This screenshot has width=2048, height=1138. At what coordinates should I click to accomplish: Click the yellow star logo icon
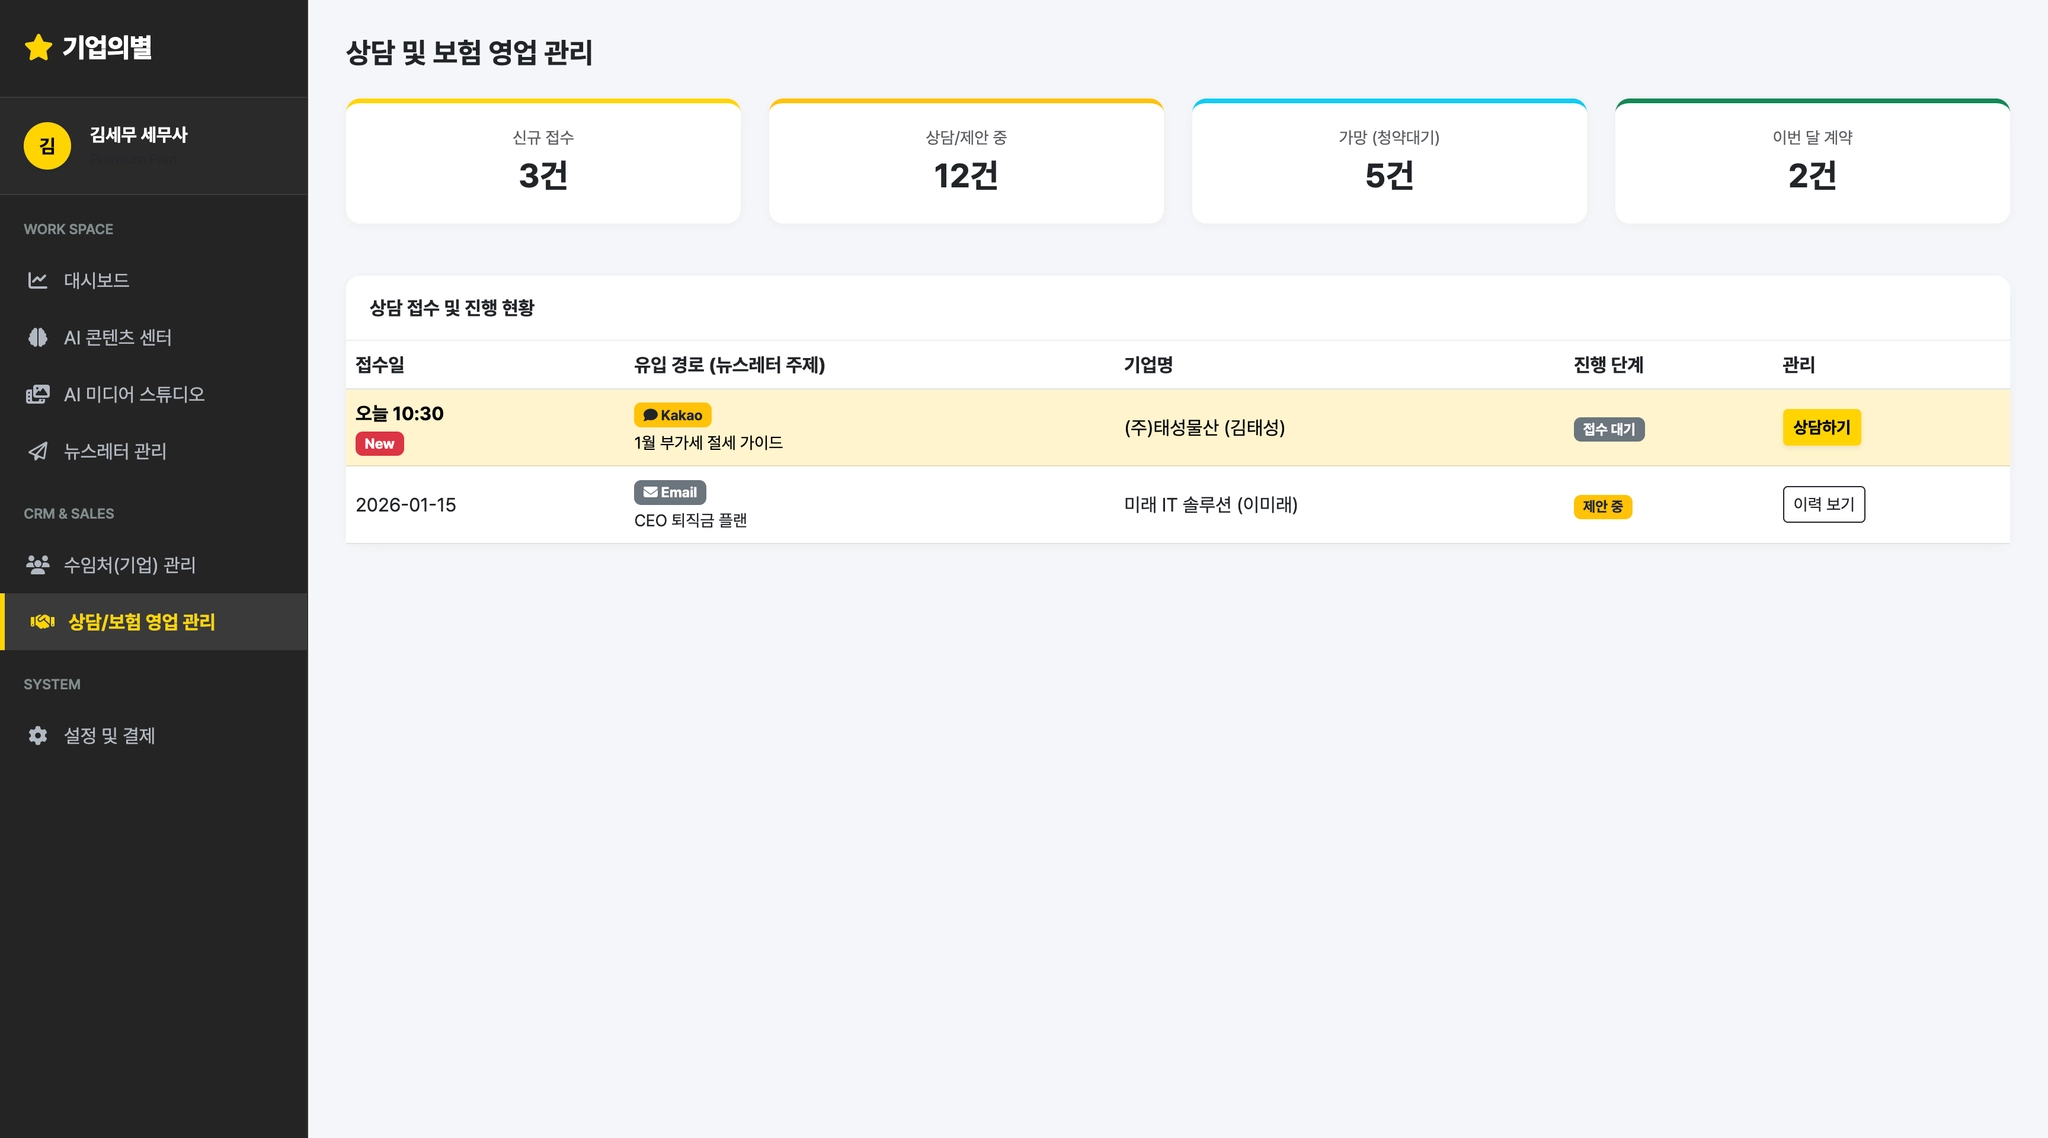coord(38,47)
